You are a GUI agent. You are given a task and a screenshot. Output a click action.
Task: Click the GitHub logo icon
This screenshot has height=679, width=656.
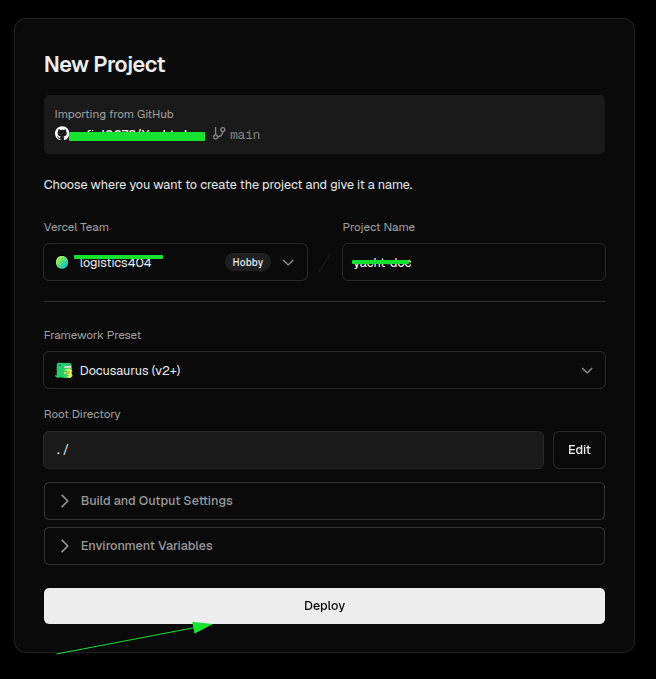[x=62, y=133]
